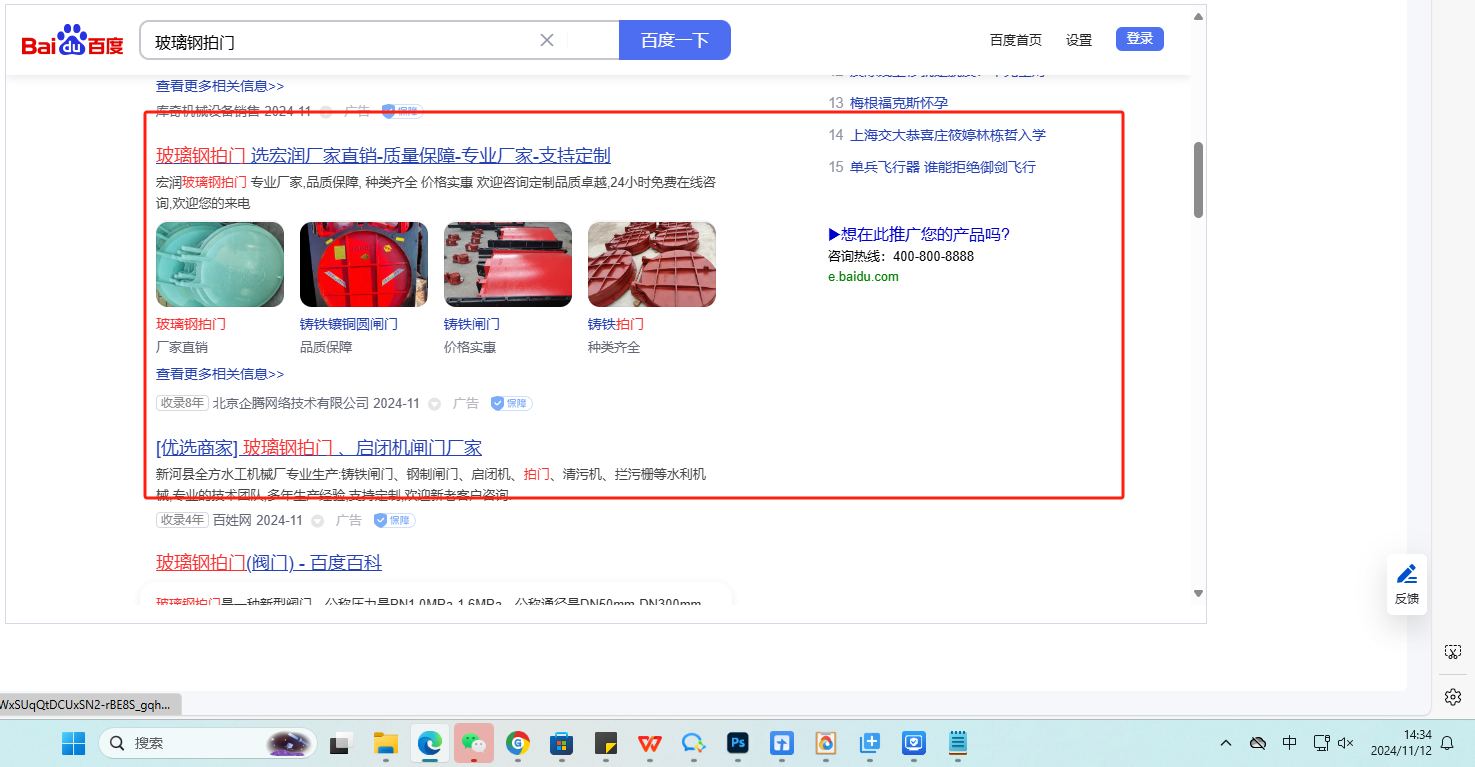Click the 反馈 feedback pen button

[x=1407, y=584]
